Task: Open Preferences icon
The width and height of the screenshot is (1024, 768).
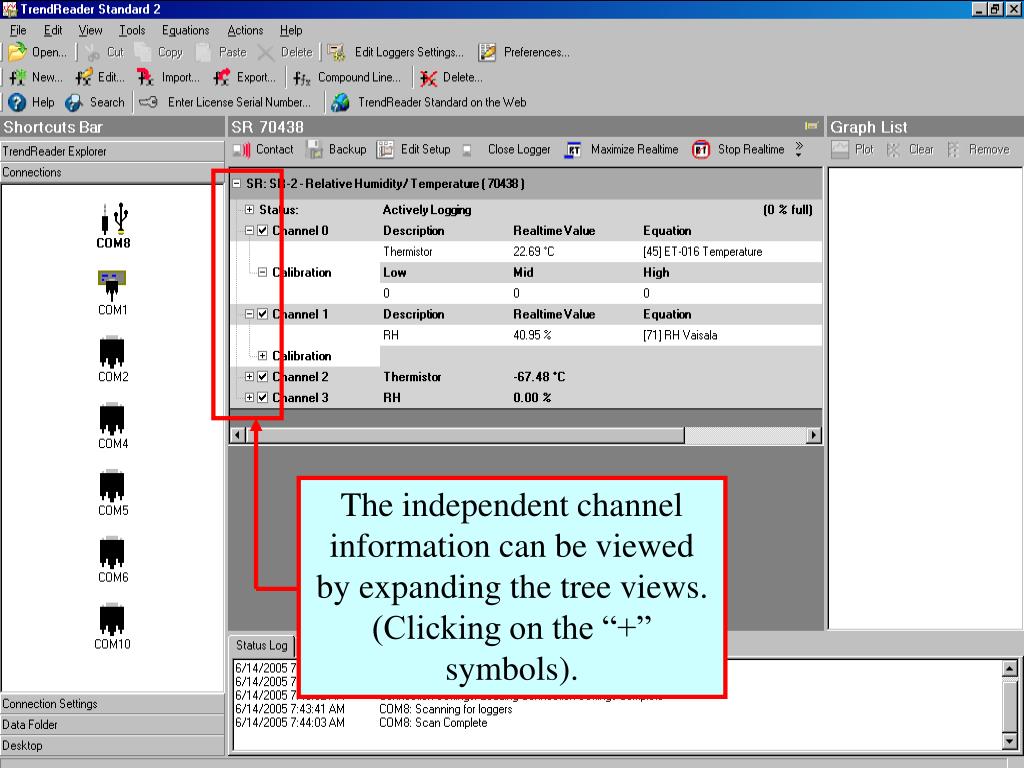Action: (x=487, y=52)
